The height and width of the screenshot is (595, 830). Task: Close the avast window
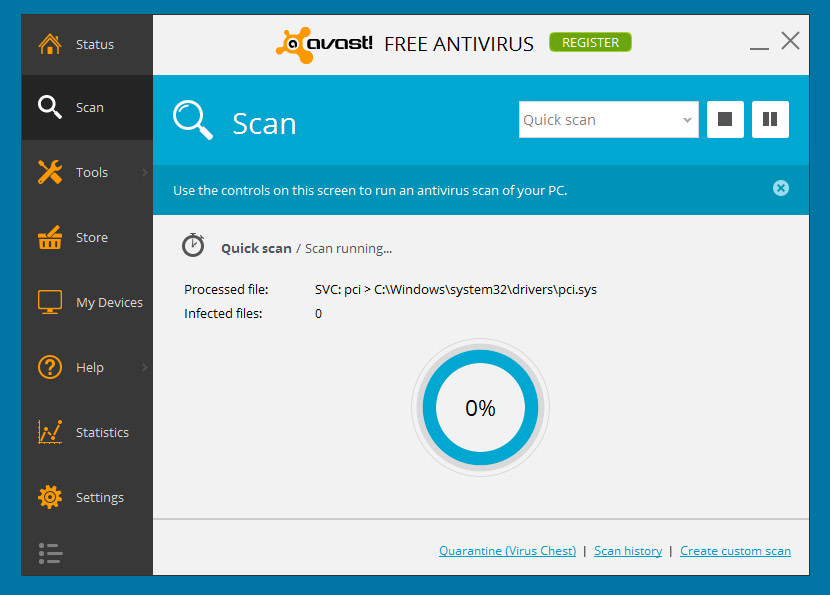point(790,40)
